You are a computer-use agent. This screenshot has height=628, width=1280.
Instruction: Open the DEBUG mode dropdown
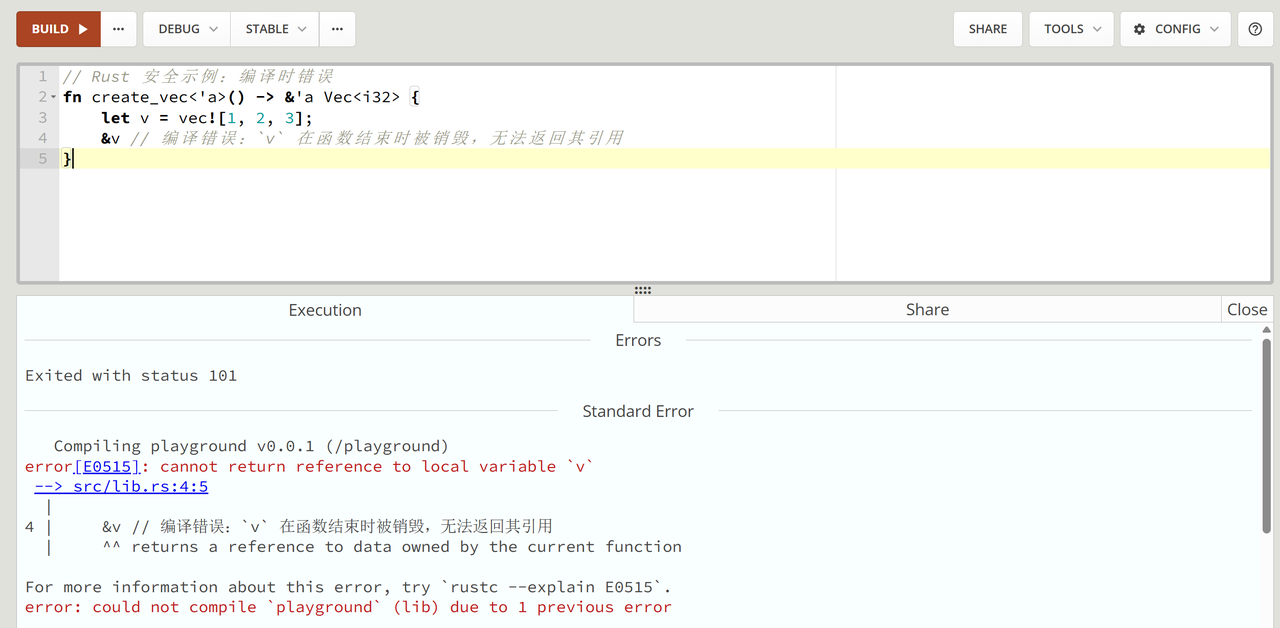(187, 29)
